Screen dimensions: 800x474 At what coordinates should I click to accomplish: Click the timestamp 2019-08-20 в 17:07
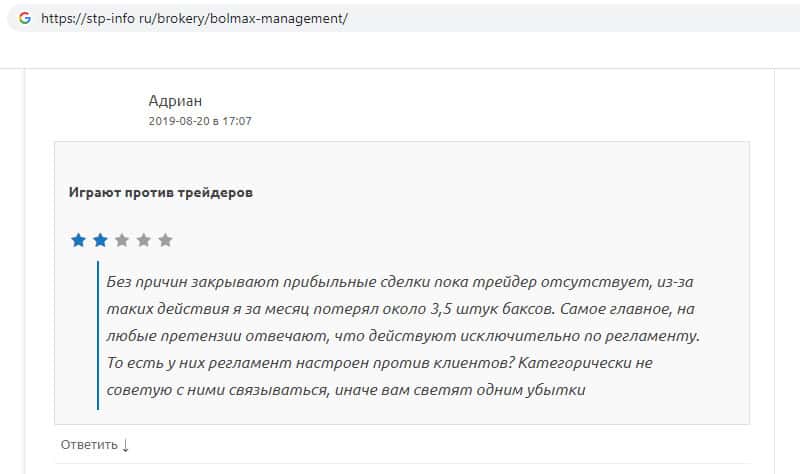pyautogui.click(x=200, y=121)
